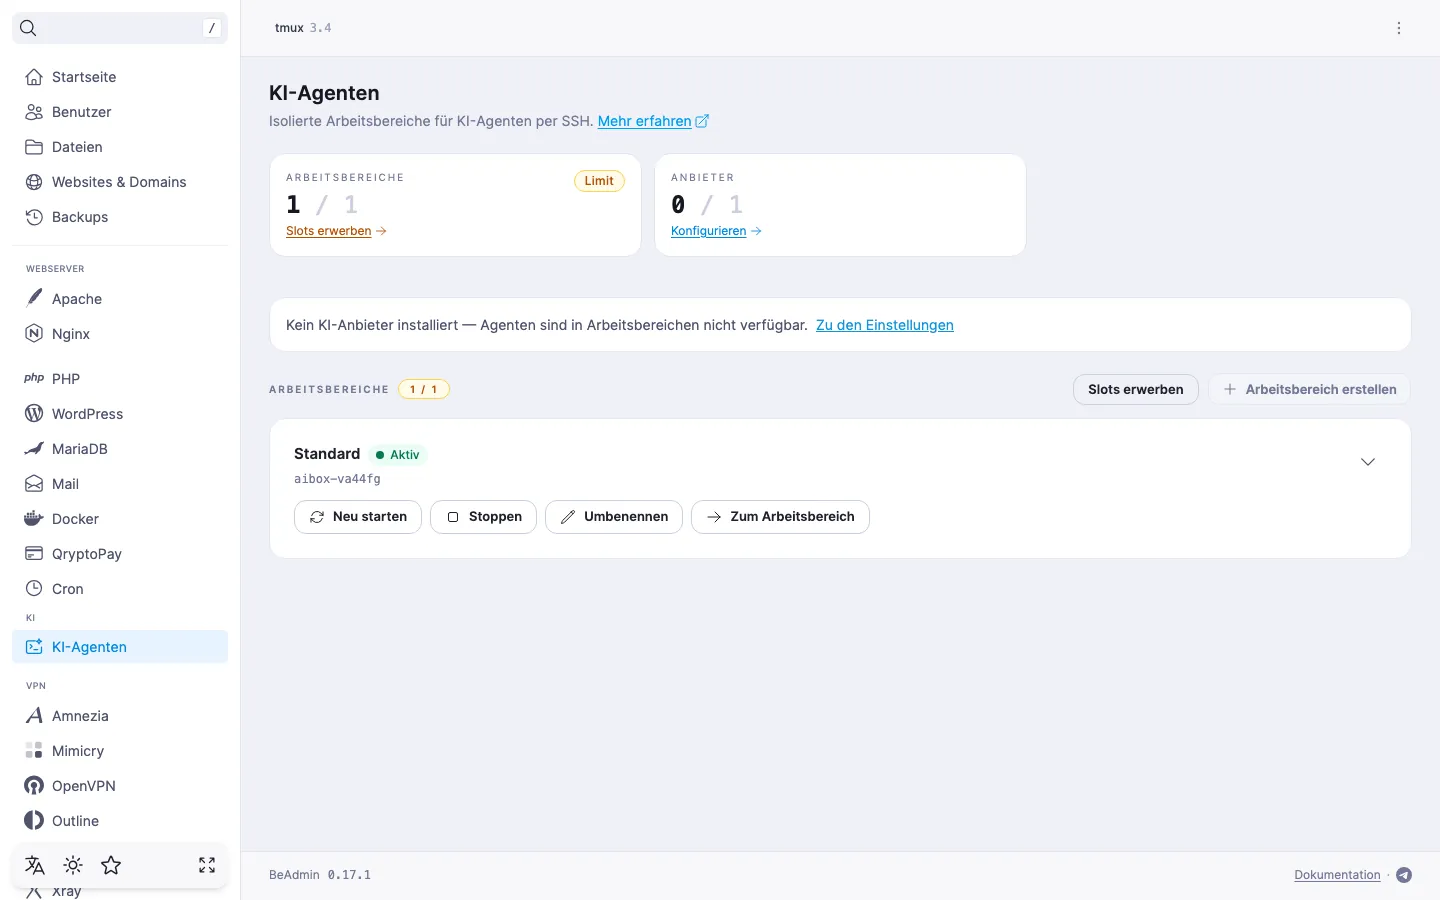Click the fullscreen expand icon
Image resolution: width=1440 pixels, height=900 pixels.
(207, 865)
